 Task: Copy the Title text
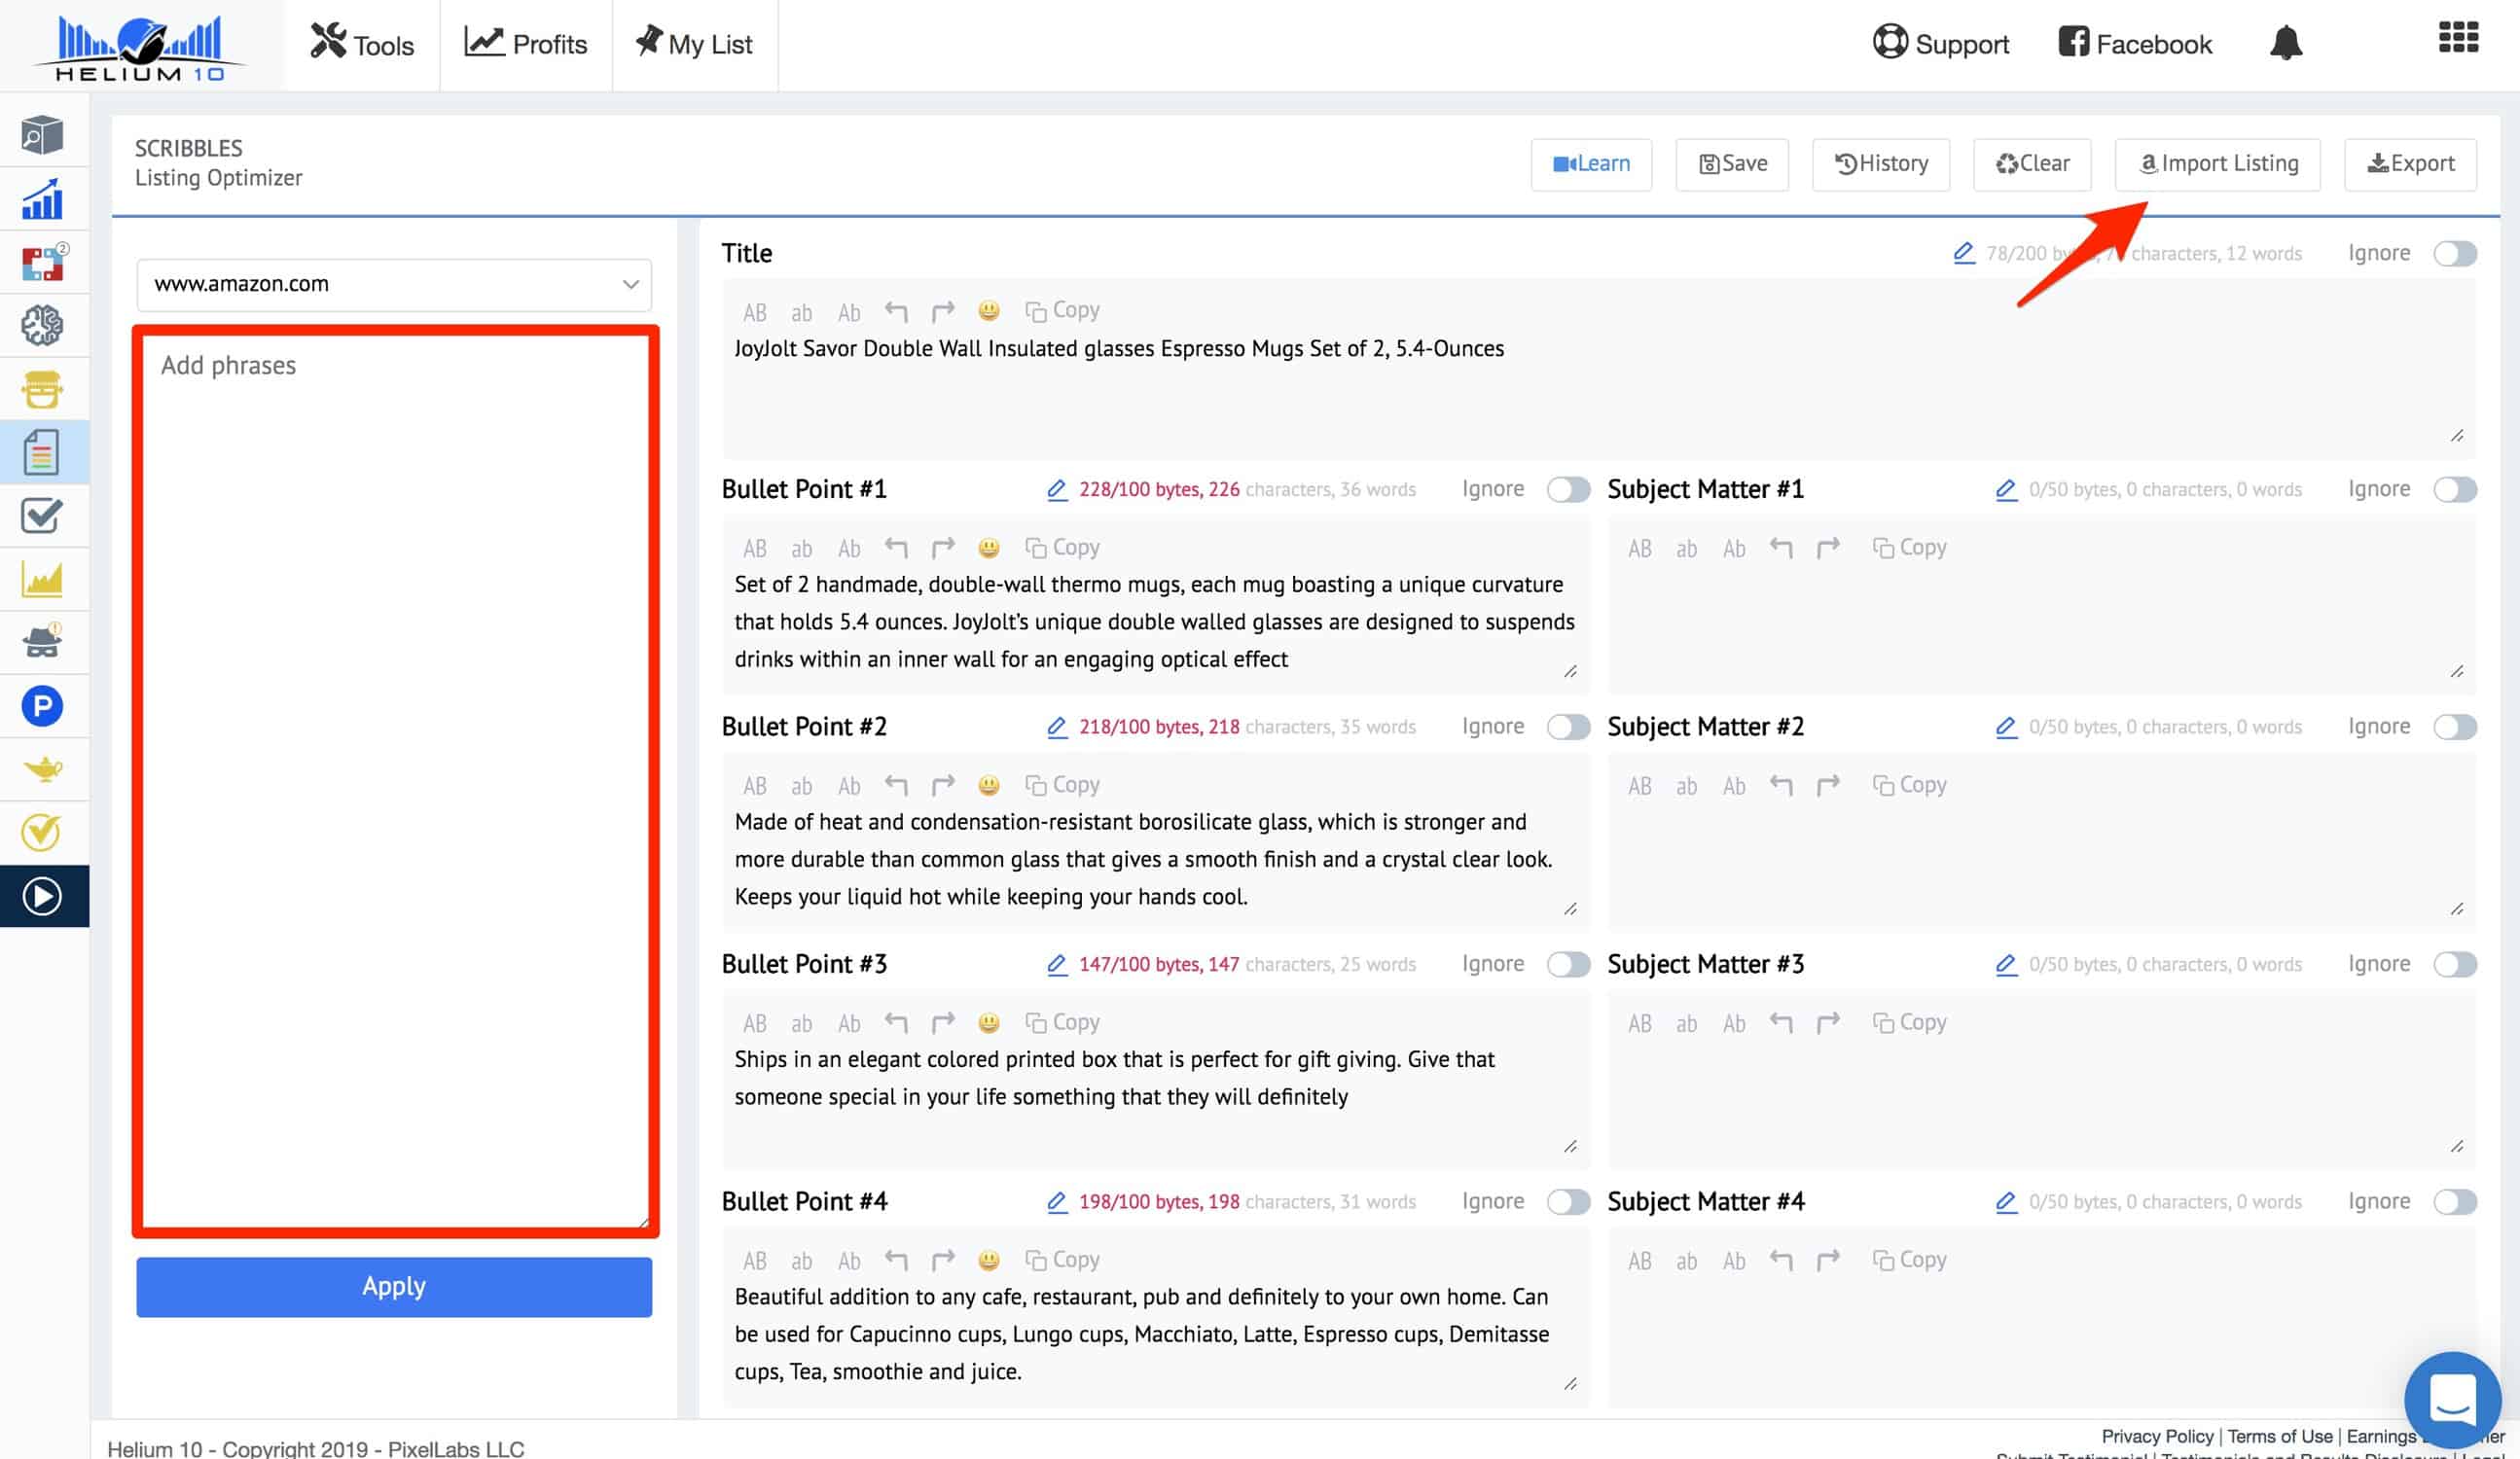click(x=1062, y=310)
